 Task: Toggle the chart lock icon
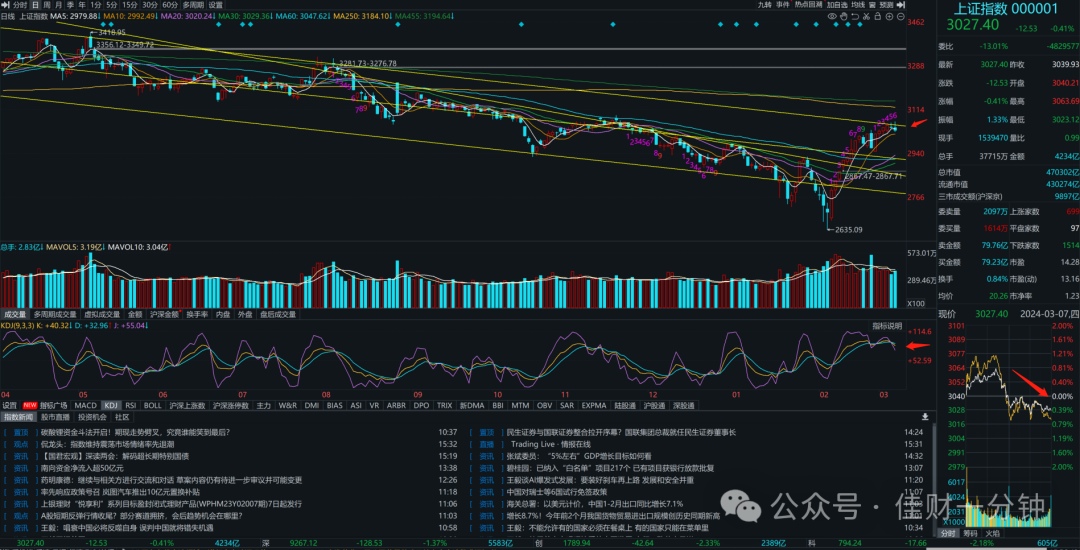878,16
